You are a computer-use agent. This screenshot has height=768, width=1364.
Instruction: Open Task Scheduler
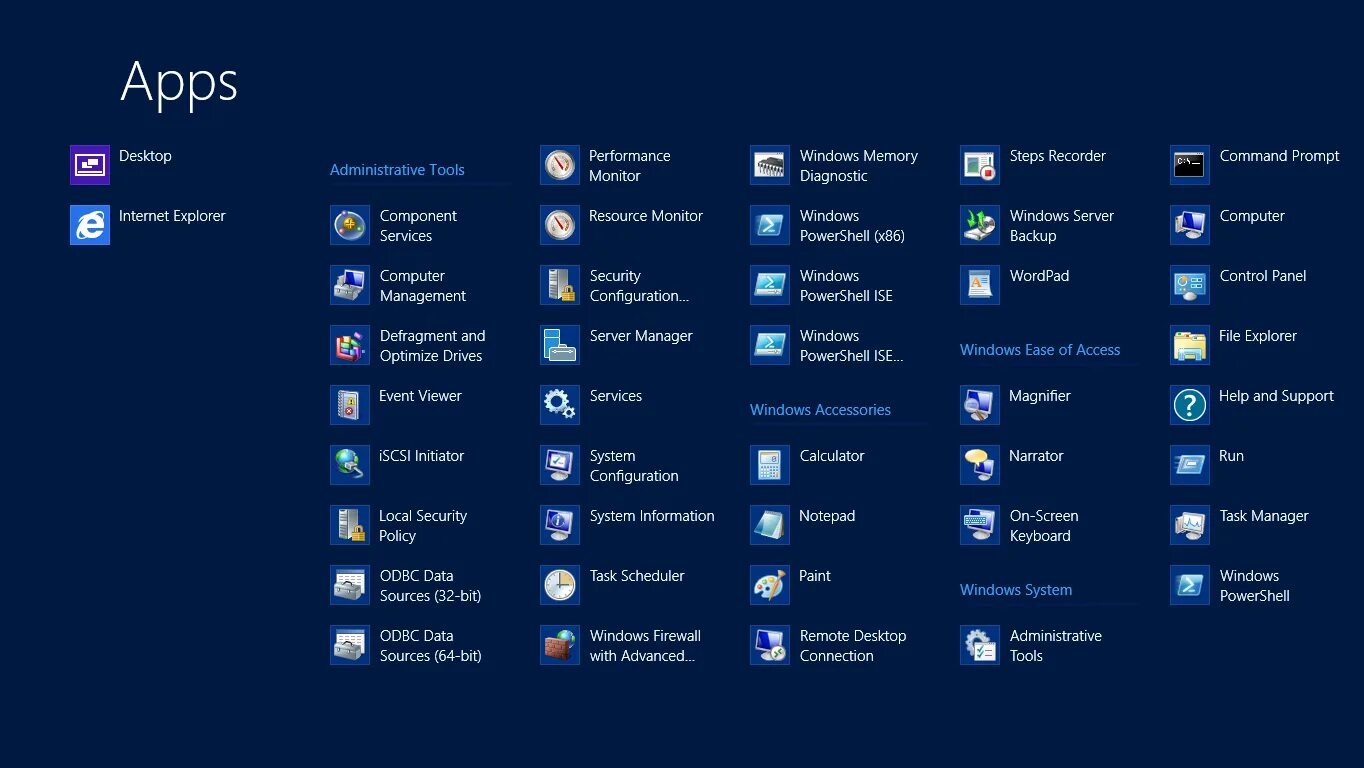tap(636, 575)
